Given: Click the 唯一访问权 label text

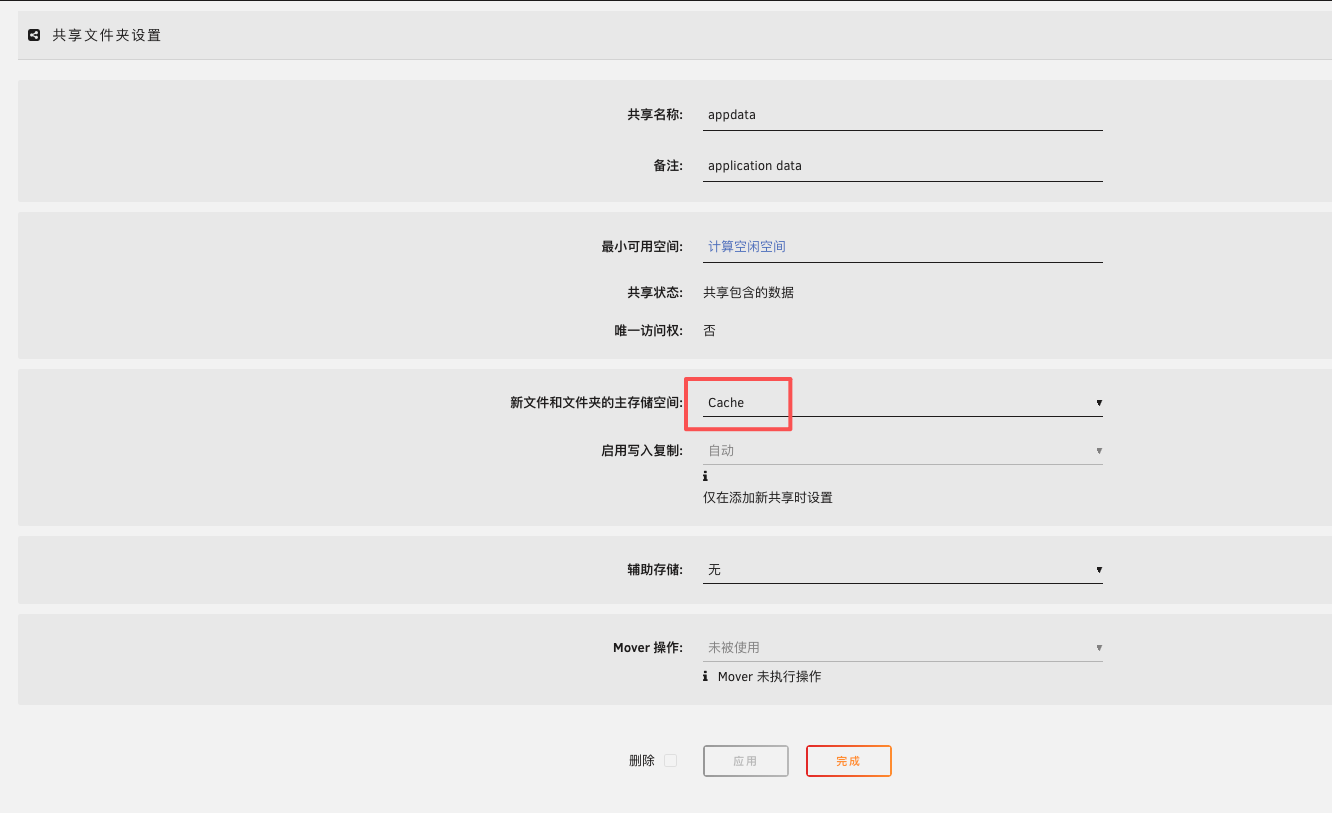Looking at the screenshot, I should tap(648, 331).
